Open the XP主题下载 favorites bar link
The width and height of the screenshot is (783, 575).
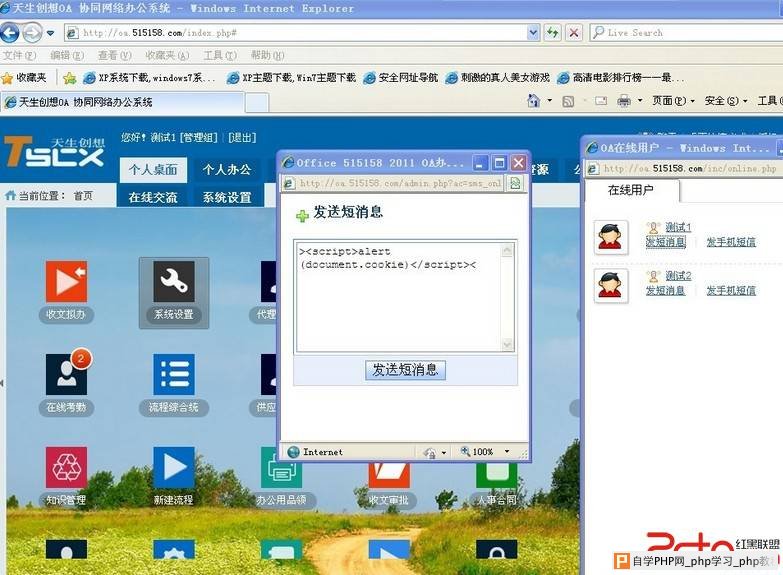click(292, 77)
